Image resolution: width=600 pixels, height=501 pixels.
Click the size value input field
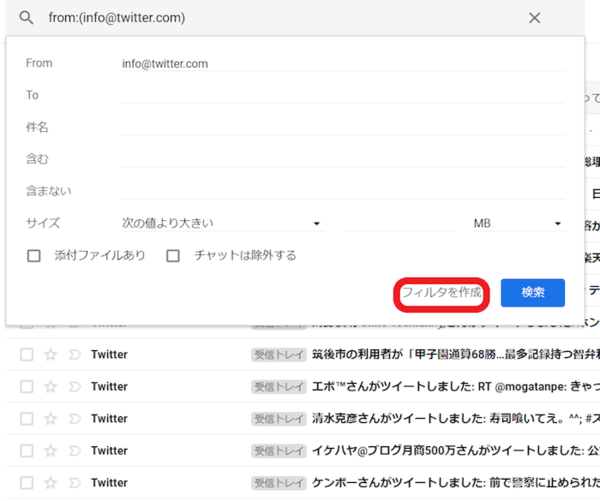(399, 223)
